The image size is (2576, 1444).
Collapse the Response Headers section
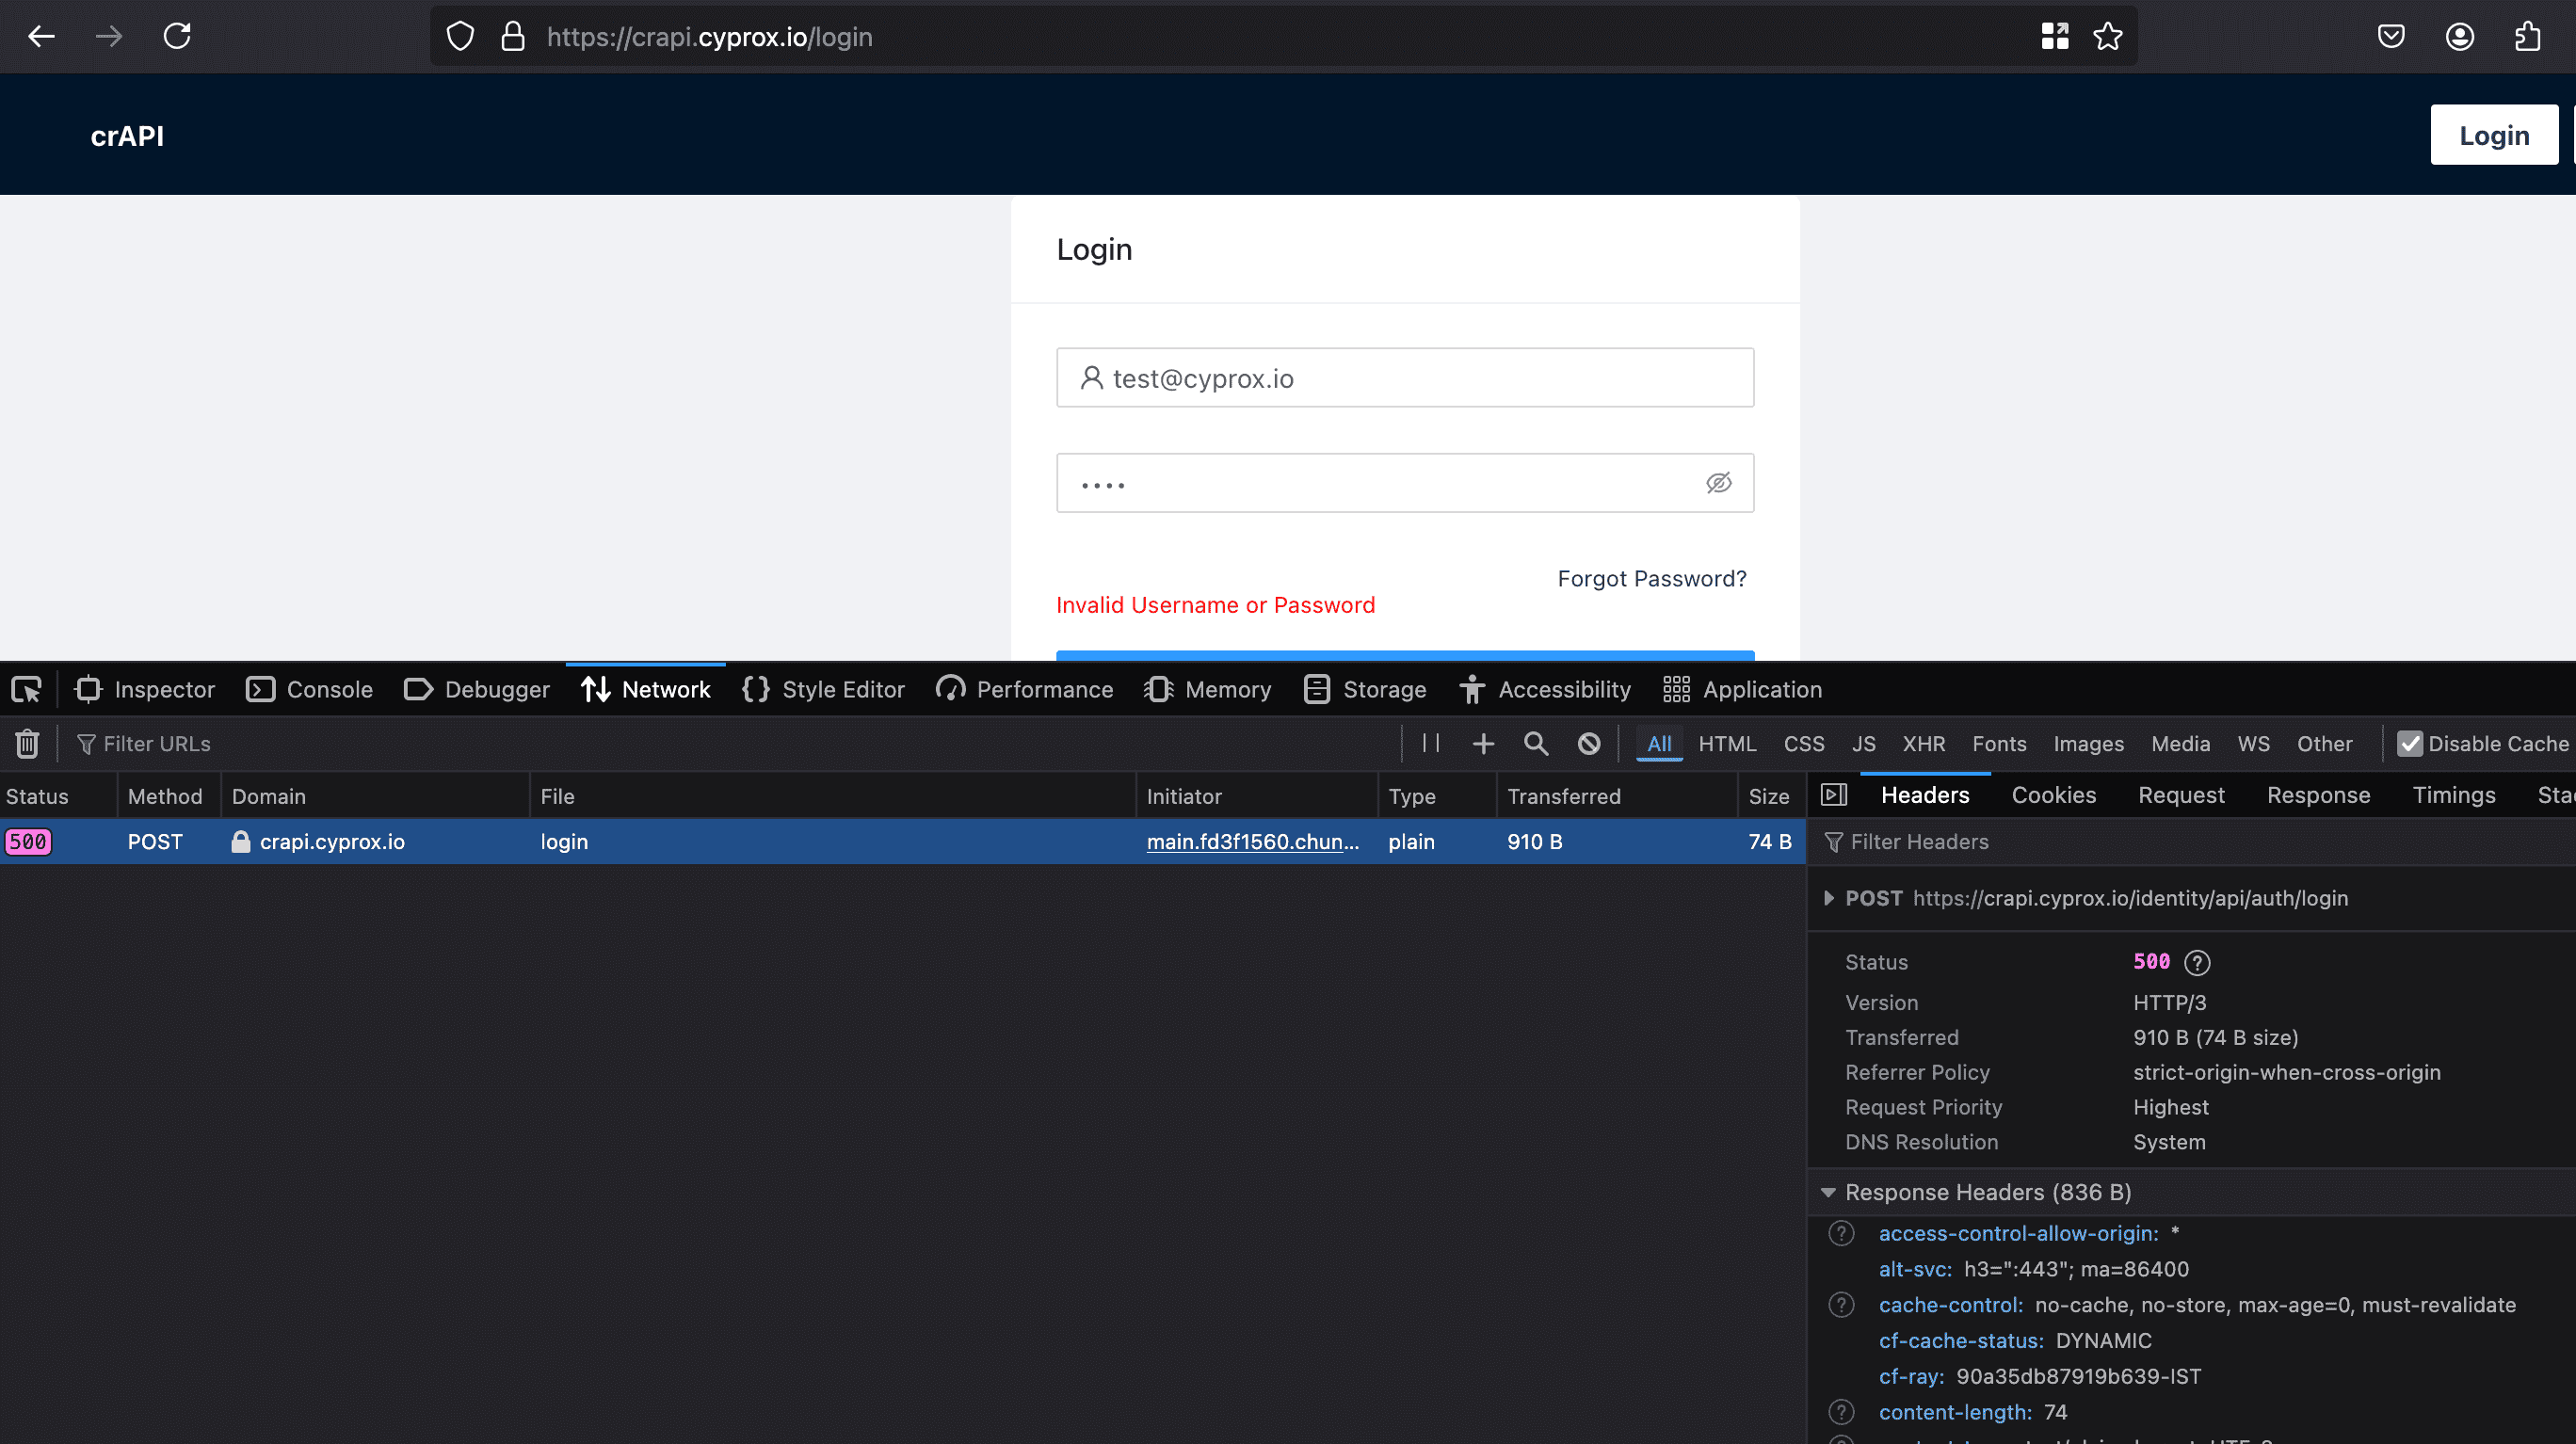click(1828, 1192)
